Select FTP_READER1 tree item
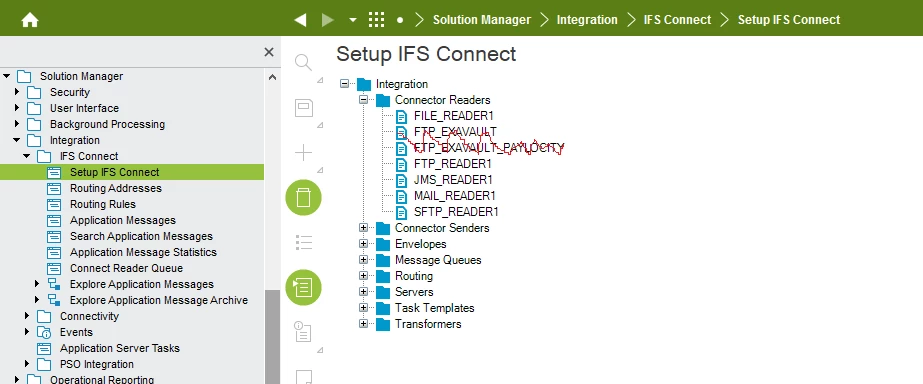Image resolution: width=923 pixels, height=384 pixels. click(452, 164)
